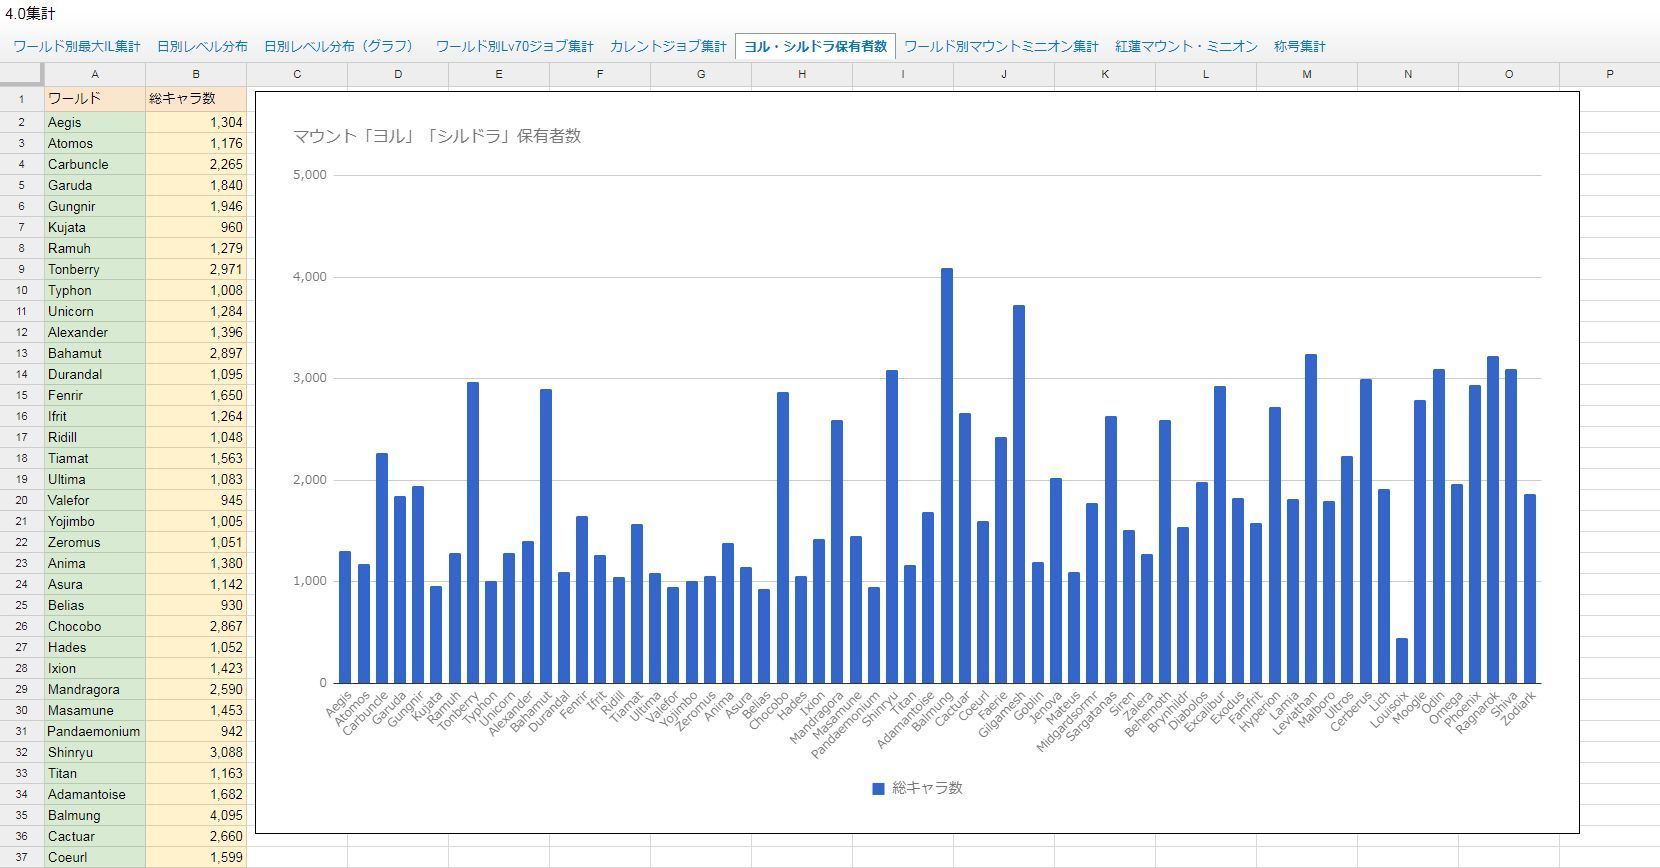Select row 20 header
Image resolution: width=1660 pixels, height=868 pixels.
pyautogui.click(x=21, y=500)
